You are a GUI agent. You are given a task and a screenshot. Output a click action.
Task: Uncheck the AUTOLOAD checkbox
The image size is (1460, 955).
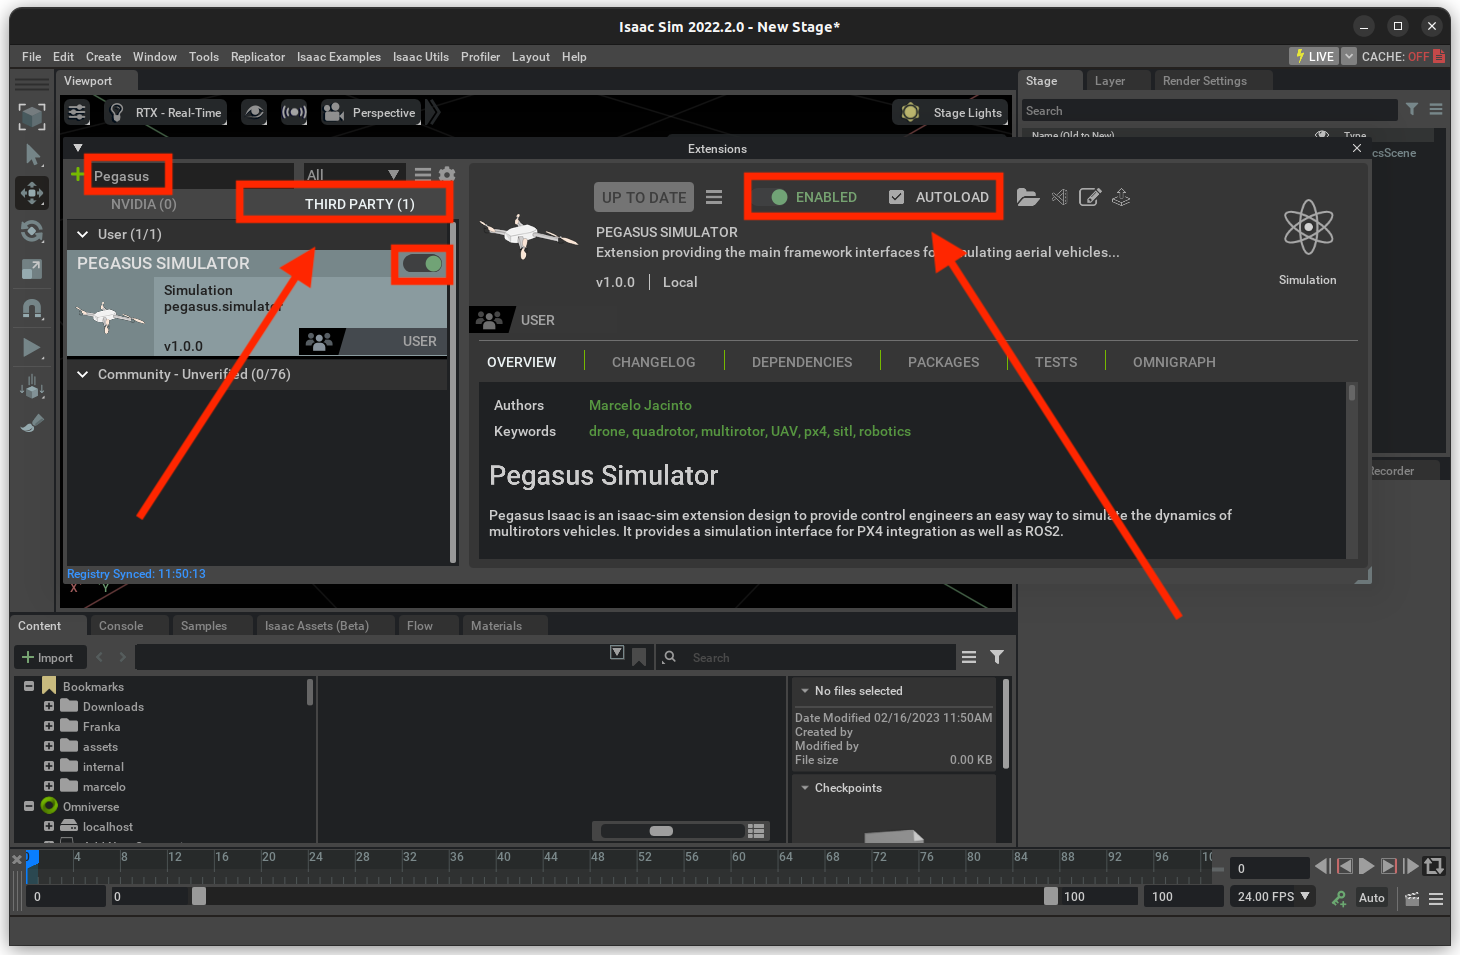895,197
